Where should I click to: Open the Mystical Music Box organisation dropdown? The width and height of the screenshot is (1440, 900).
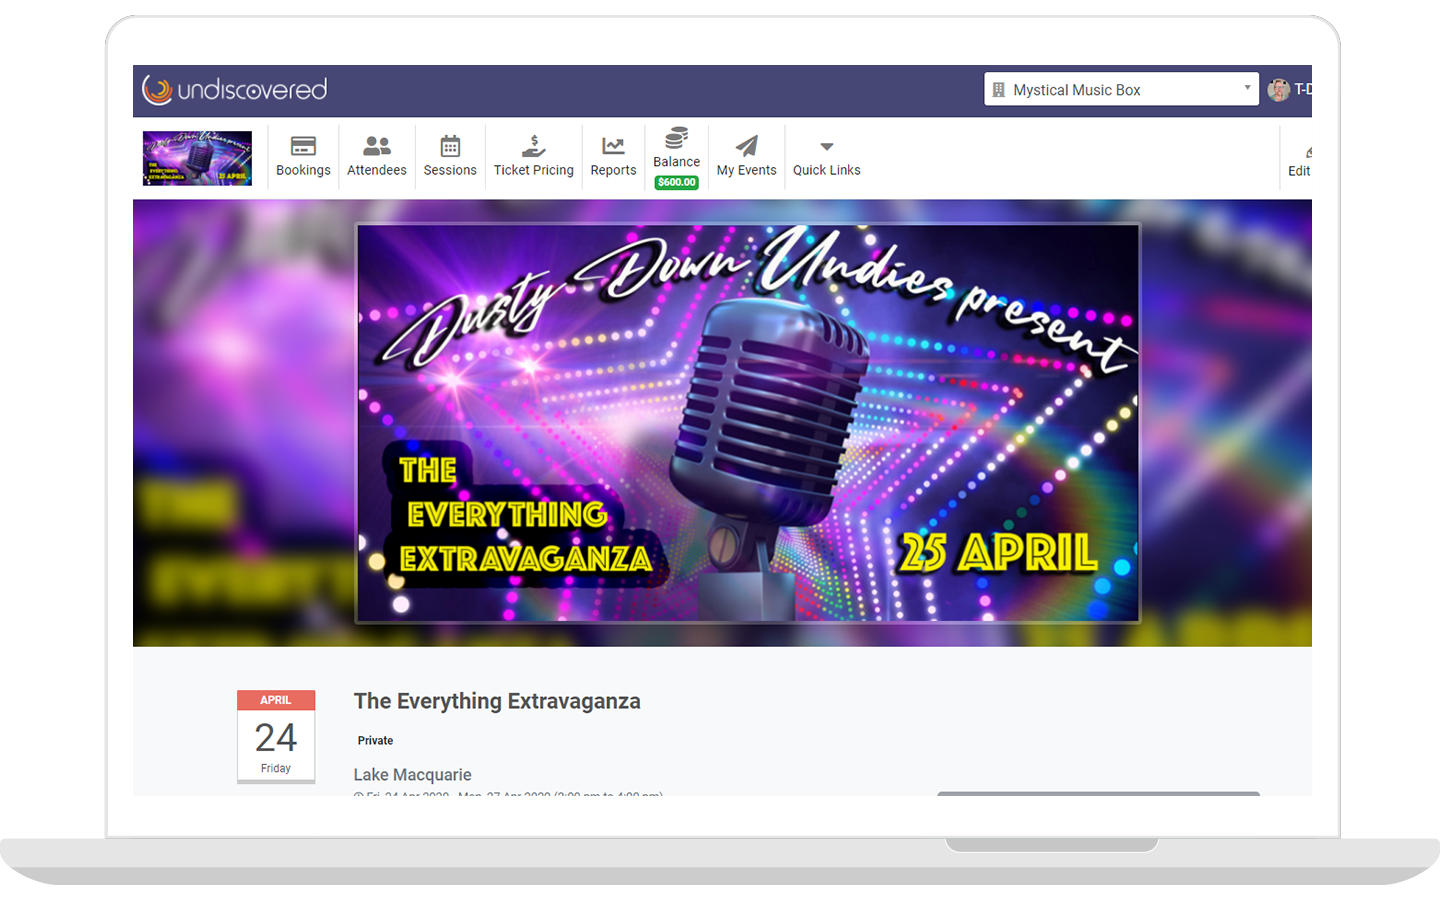click(1121, 89)
